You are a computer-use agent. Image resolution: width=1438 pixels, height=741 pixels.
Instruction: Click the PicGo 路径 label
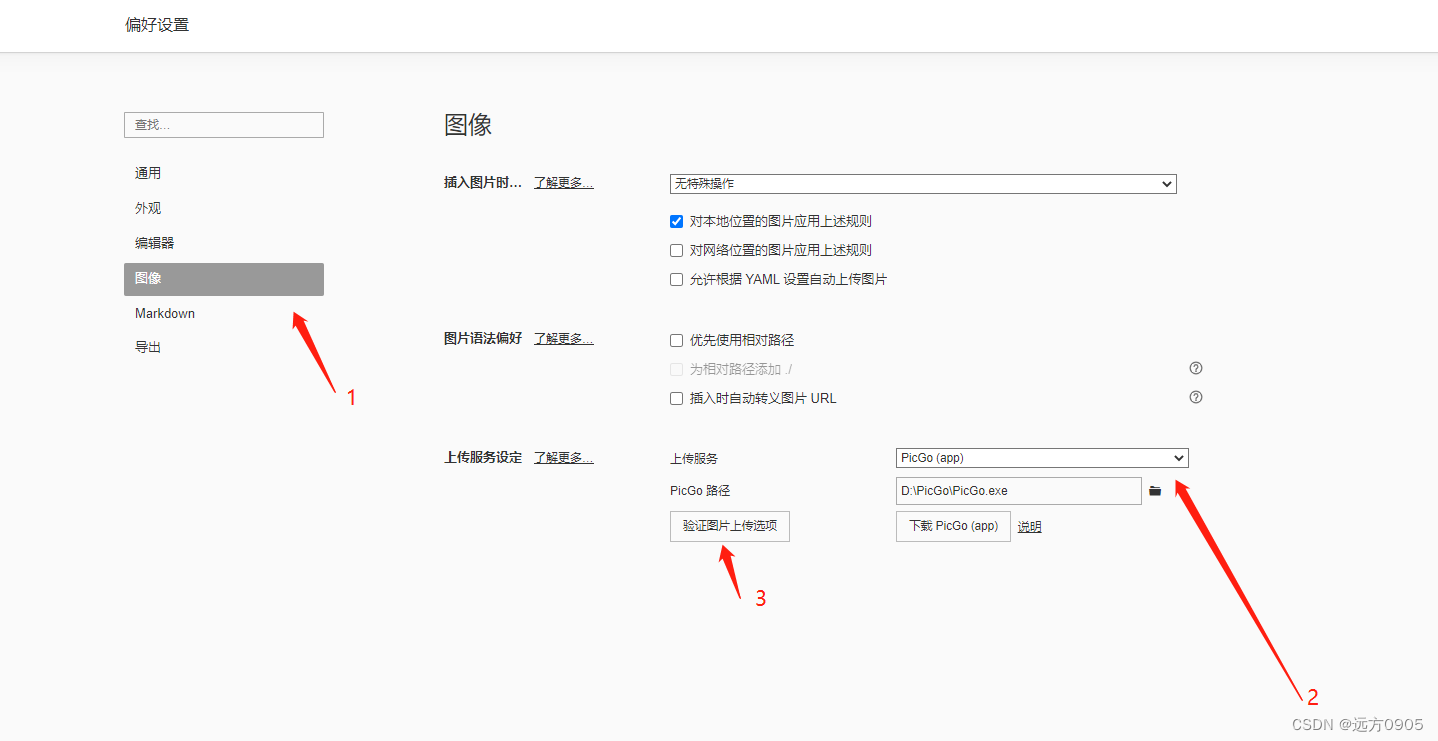click(700, 491)
